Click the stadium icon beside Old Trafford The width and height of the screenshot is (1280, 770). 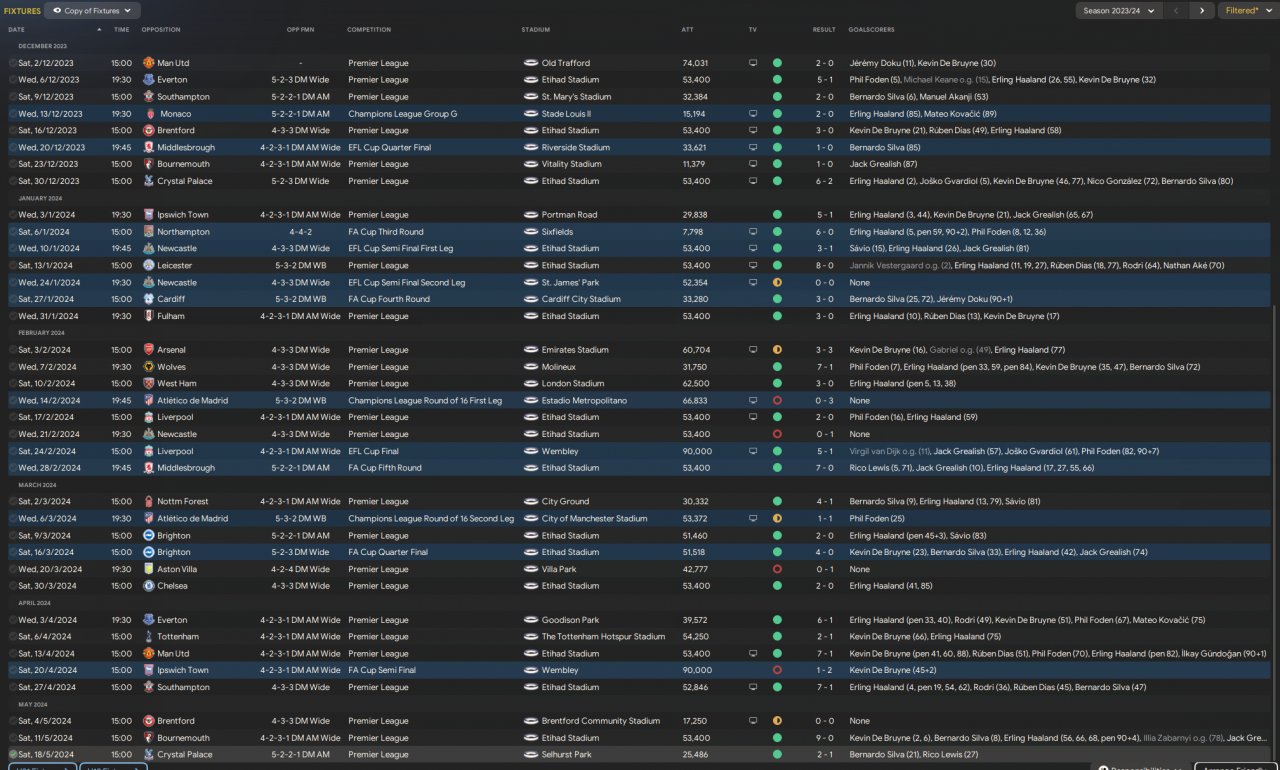click(x=531, y=63)
